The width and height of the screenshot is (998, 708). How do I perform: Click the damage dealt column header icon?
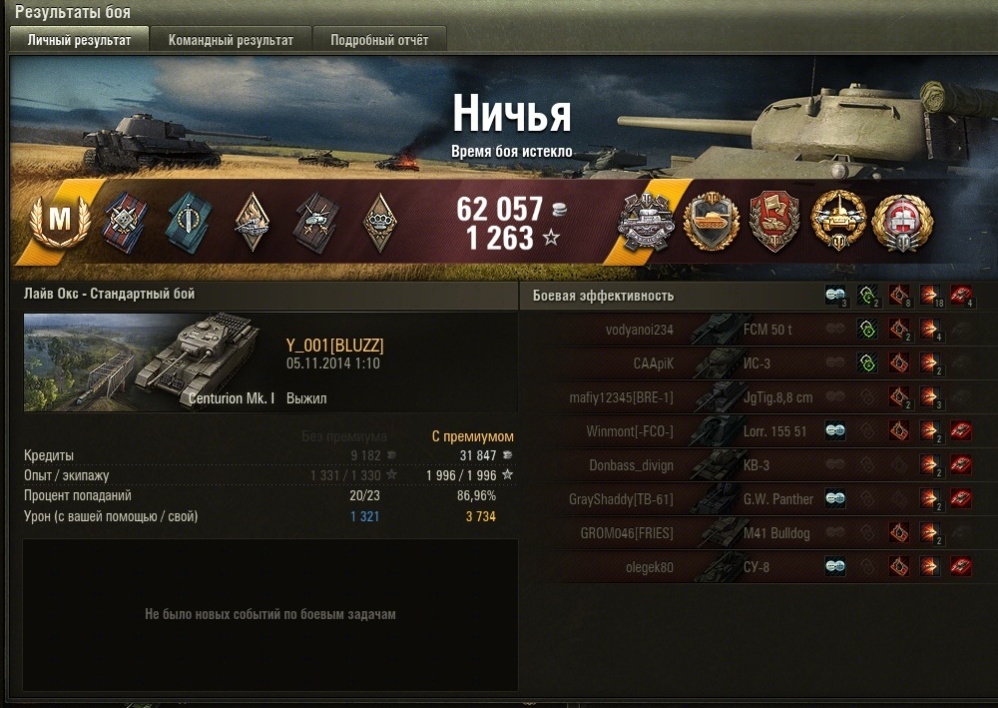[931, 295]
